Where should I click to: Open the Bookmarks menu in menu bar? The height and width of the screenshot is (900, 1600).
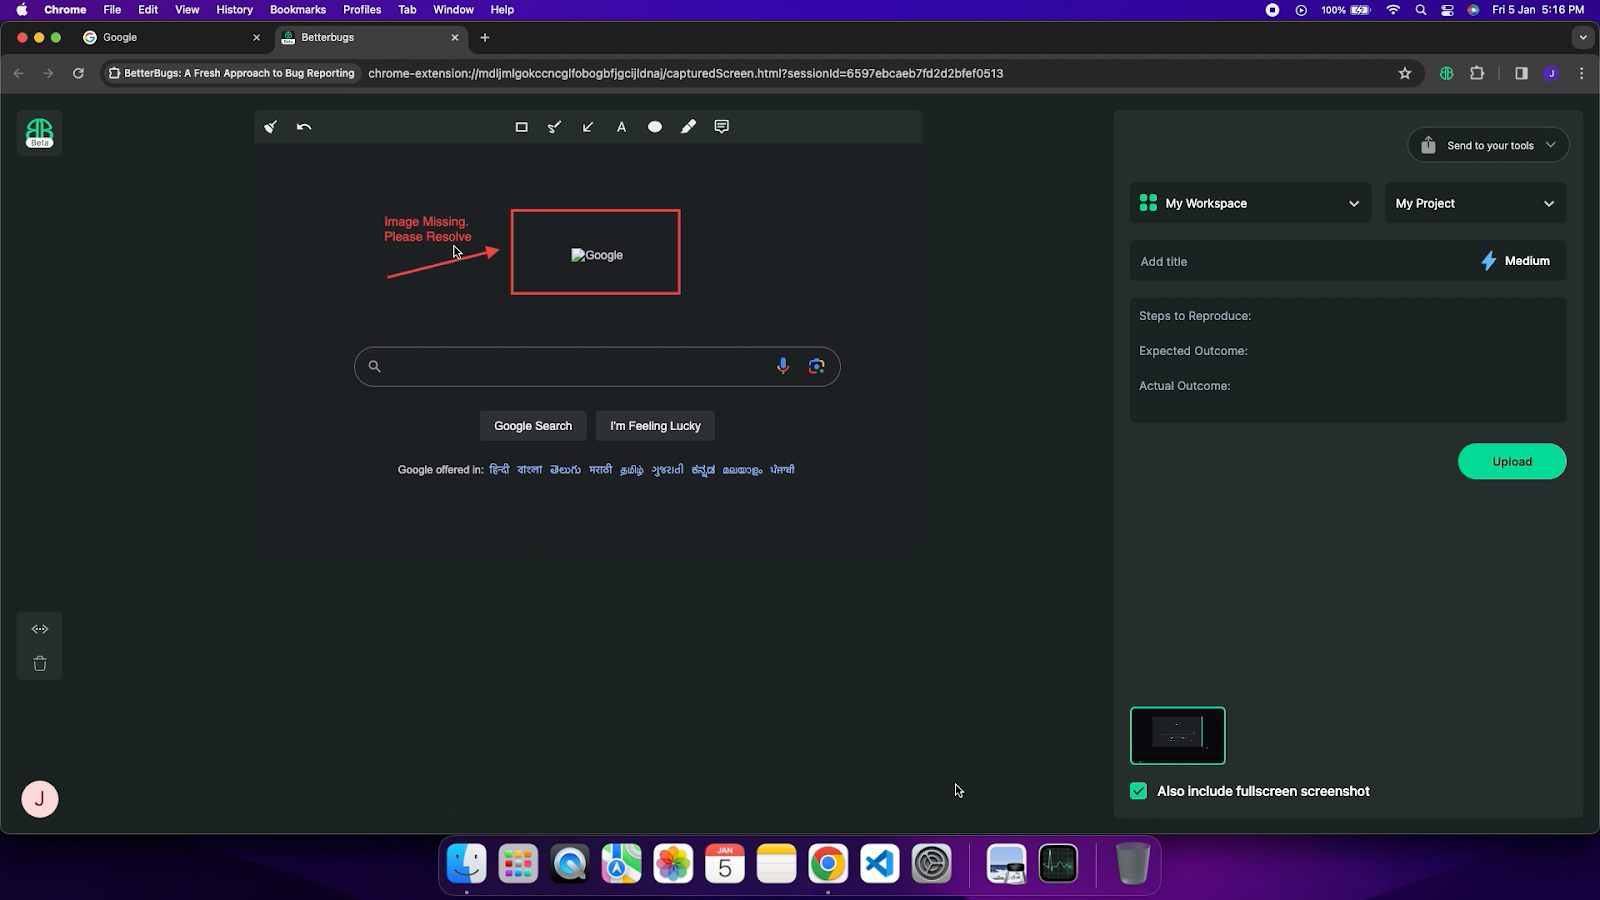tap(297, 10)
